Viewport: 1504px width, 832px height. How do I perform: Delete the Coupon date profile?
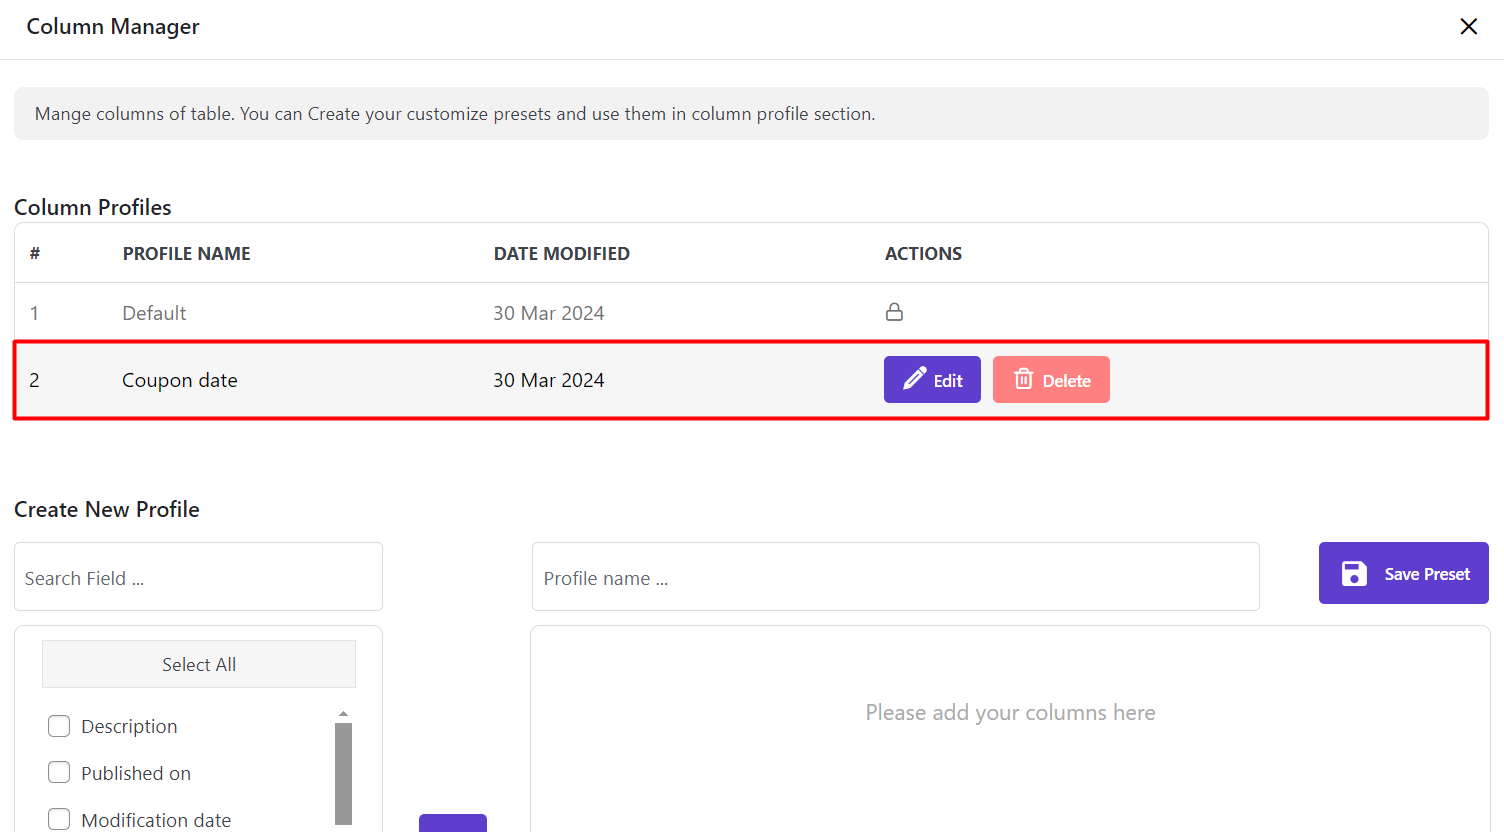[x=1051, y=380]
